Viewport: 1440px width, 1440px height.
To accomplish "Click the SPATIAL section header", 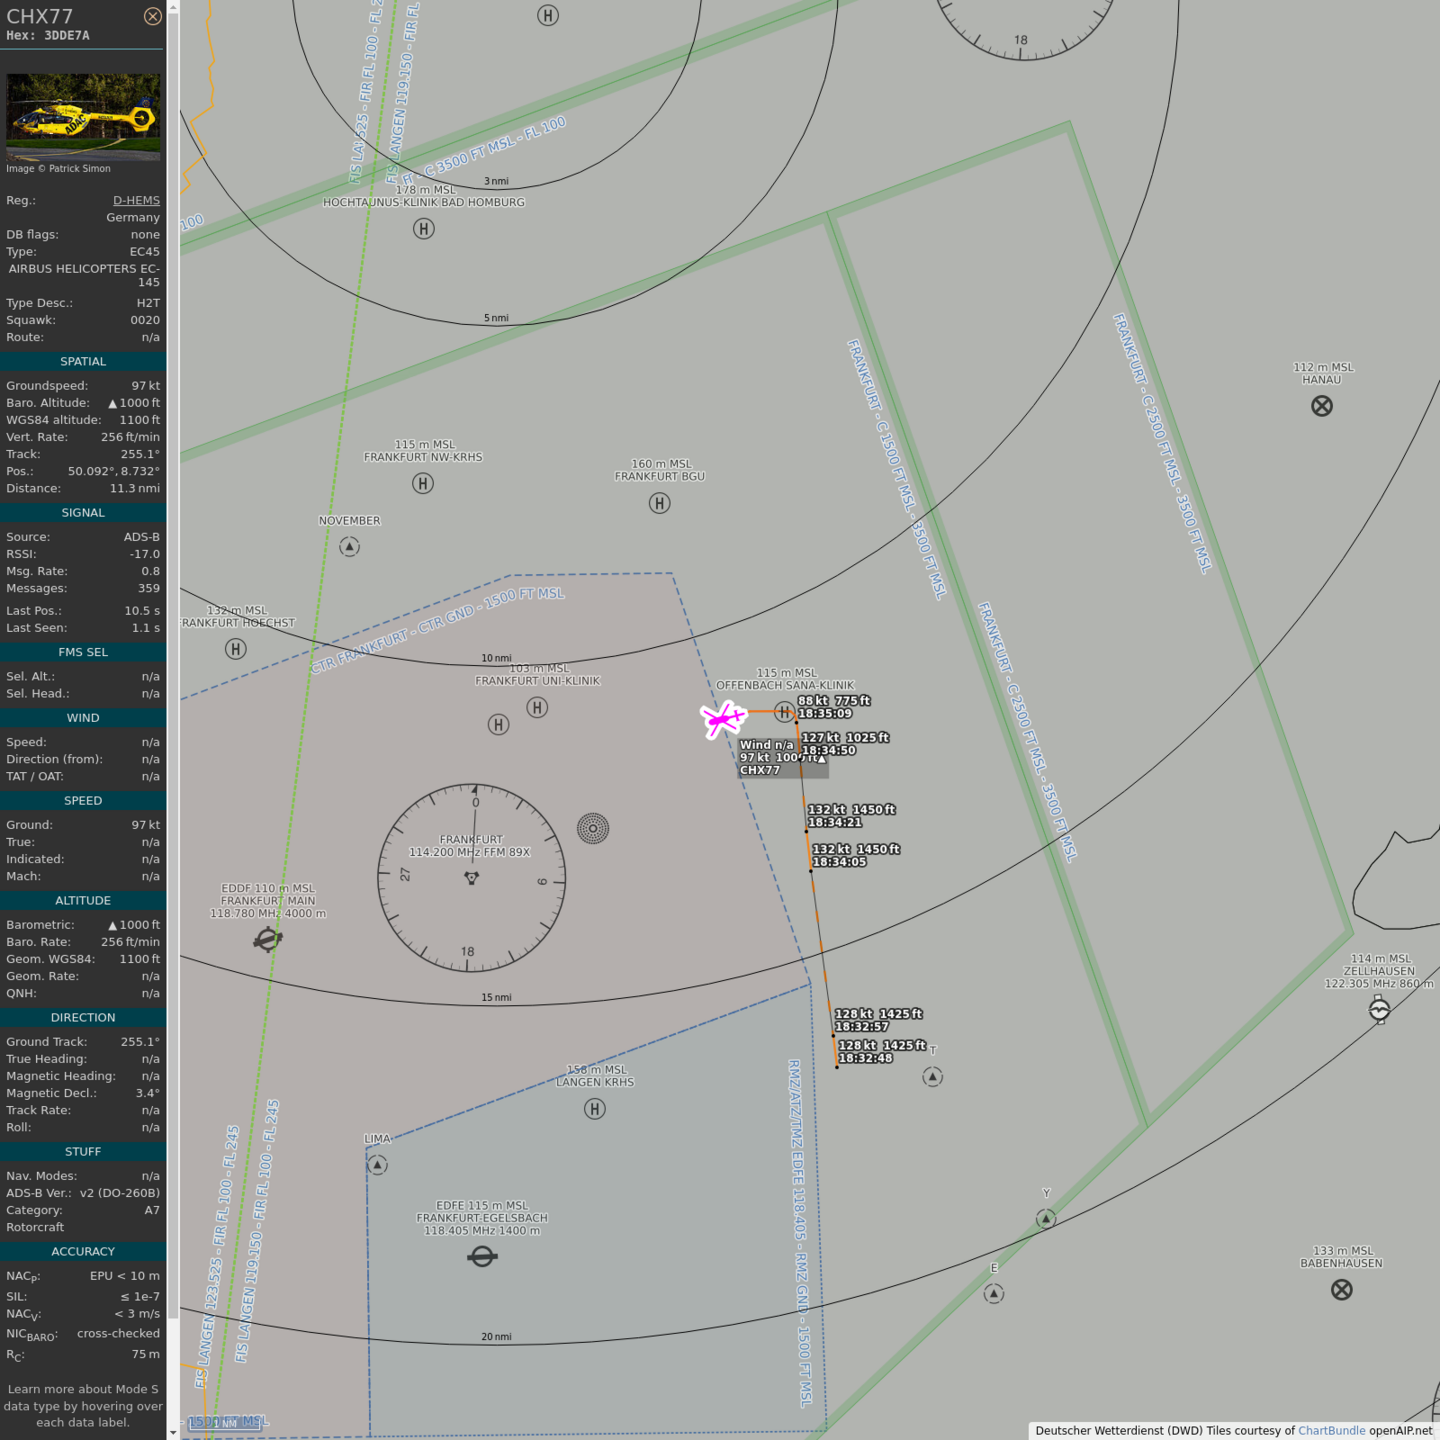I will (83, 362).
